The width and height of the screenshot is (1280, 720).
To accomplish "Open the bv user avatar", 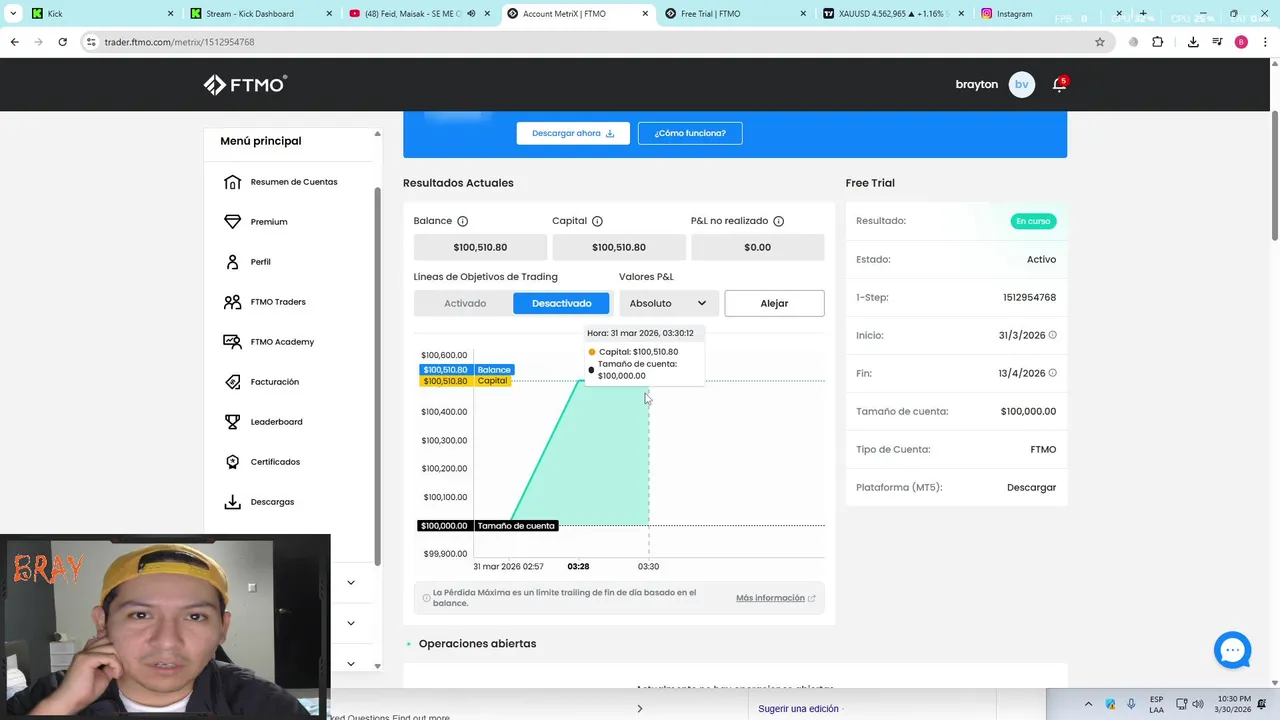I will click(x=1021, y=85).
